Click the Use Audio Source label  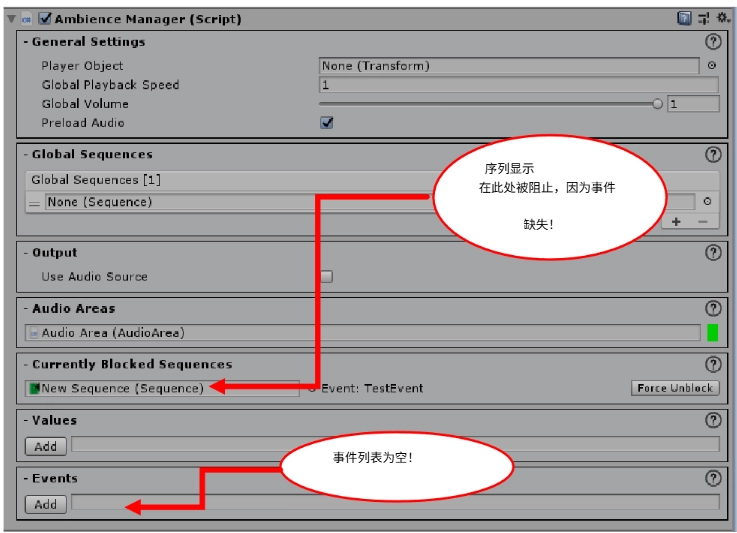coord(94,276)
